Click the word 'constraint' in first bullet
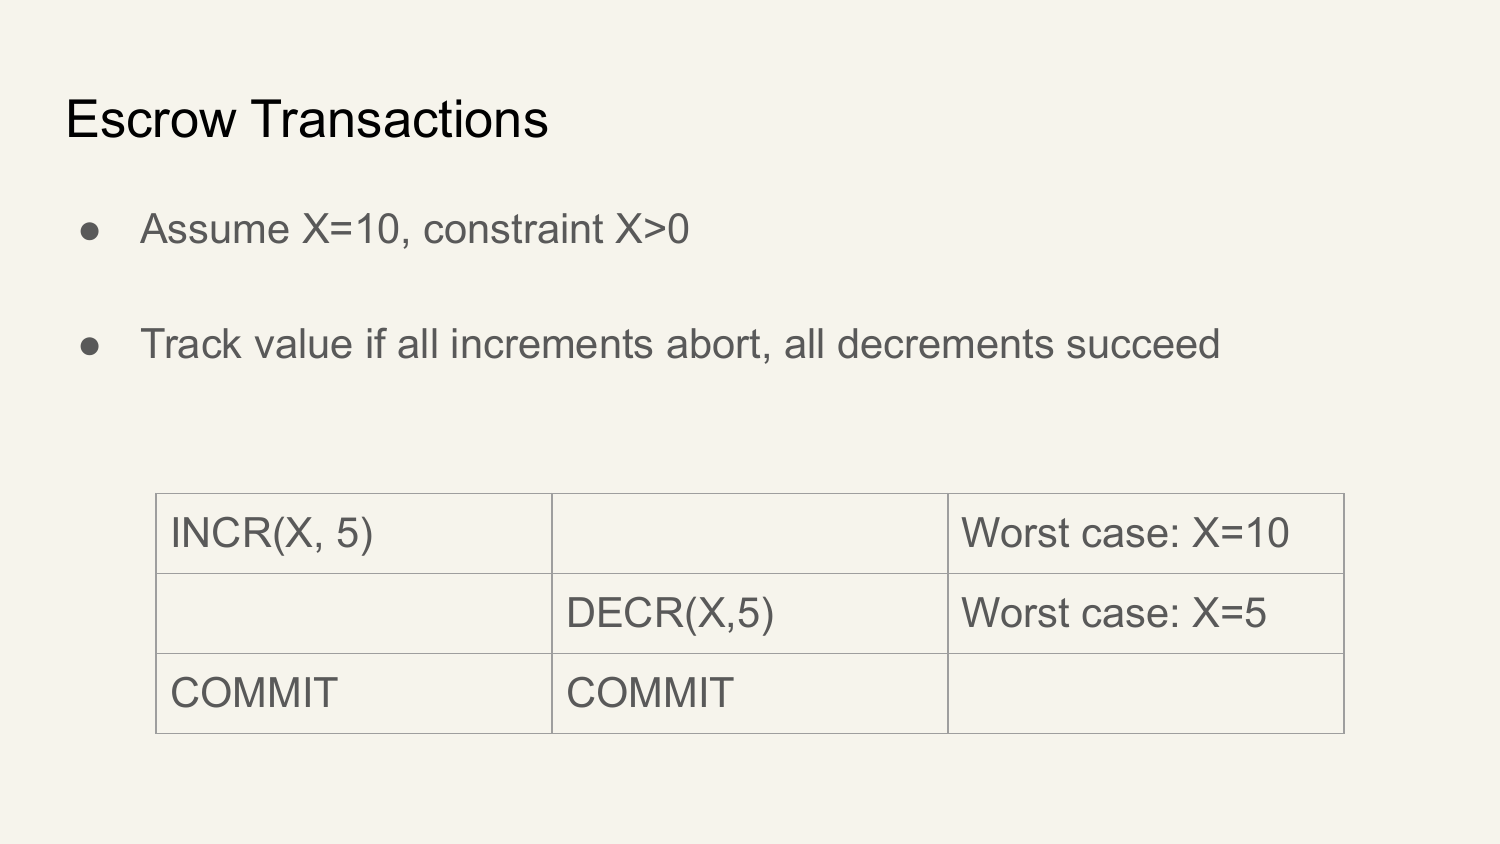 tap(513, 229)
